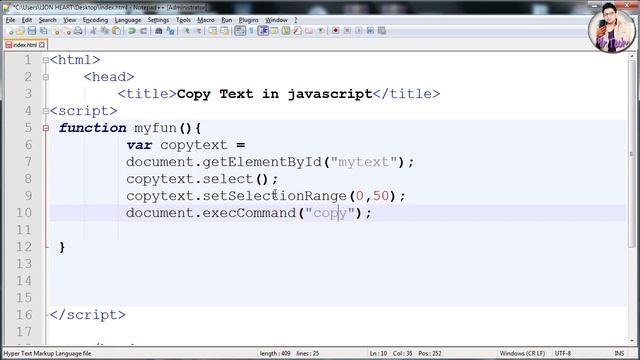Close the index.html tab with its X

click(x=42, y=45)
